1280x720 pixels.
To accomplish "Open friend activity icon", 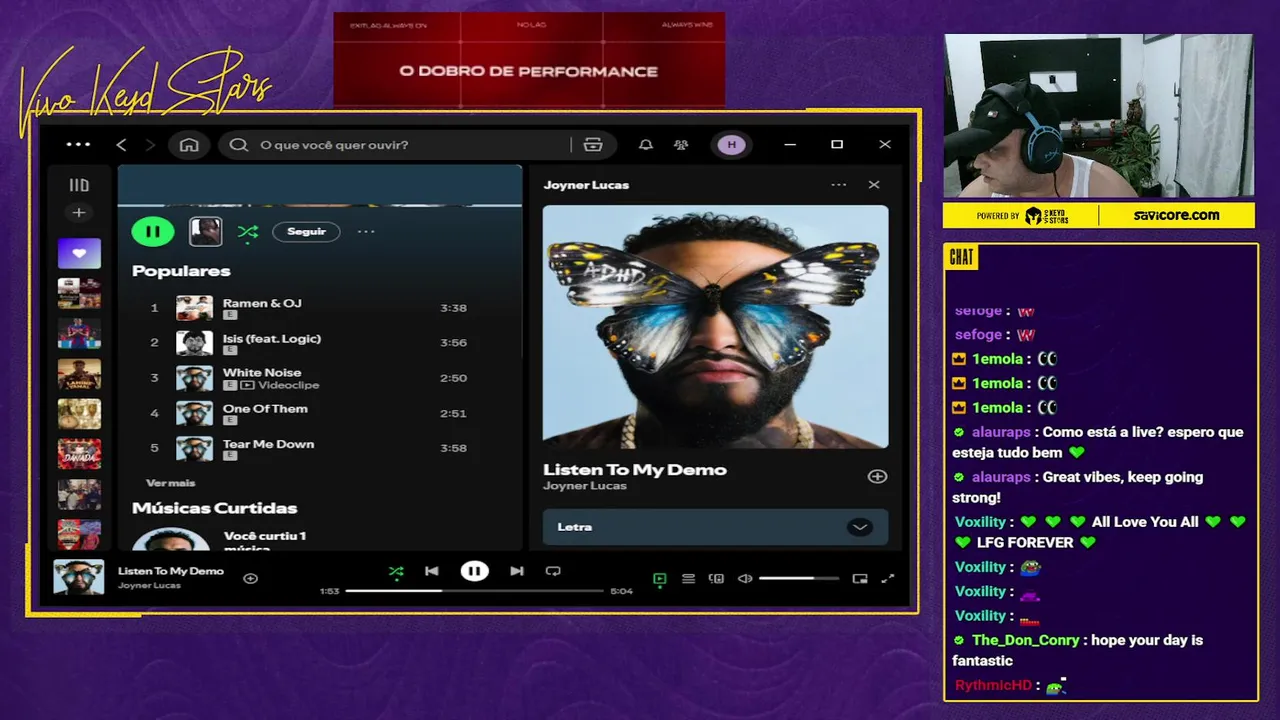I will point(681,145).
